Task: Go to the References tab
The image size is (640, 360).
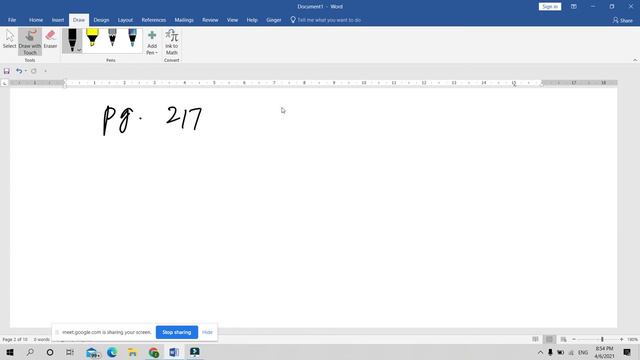Action: tap(153, 20)
